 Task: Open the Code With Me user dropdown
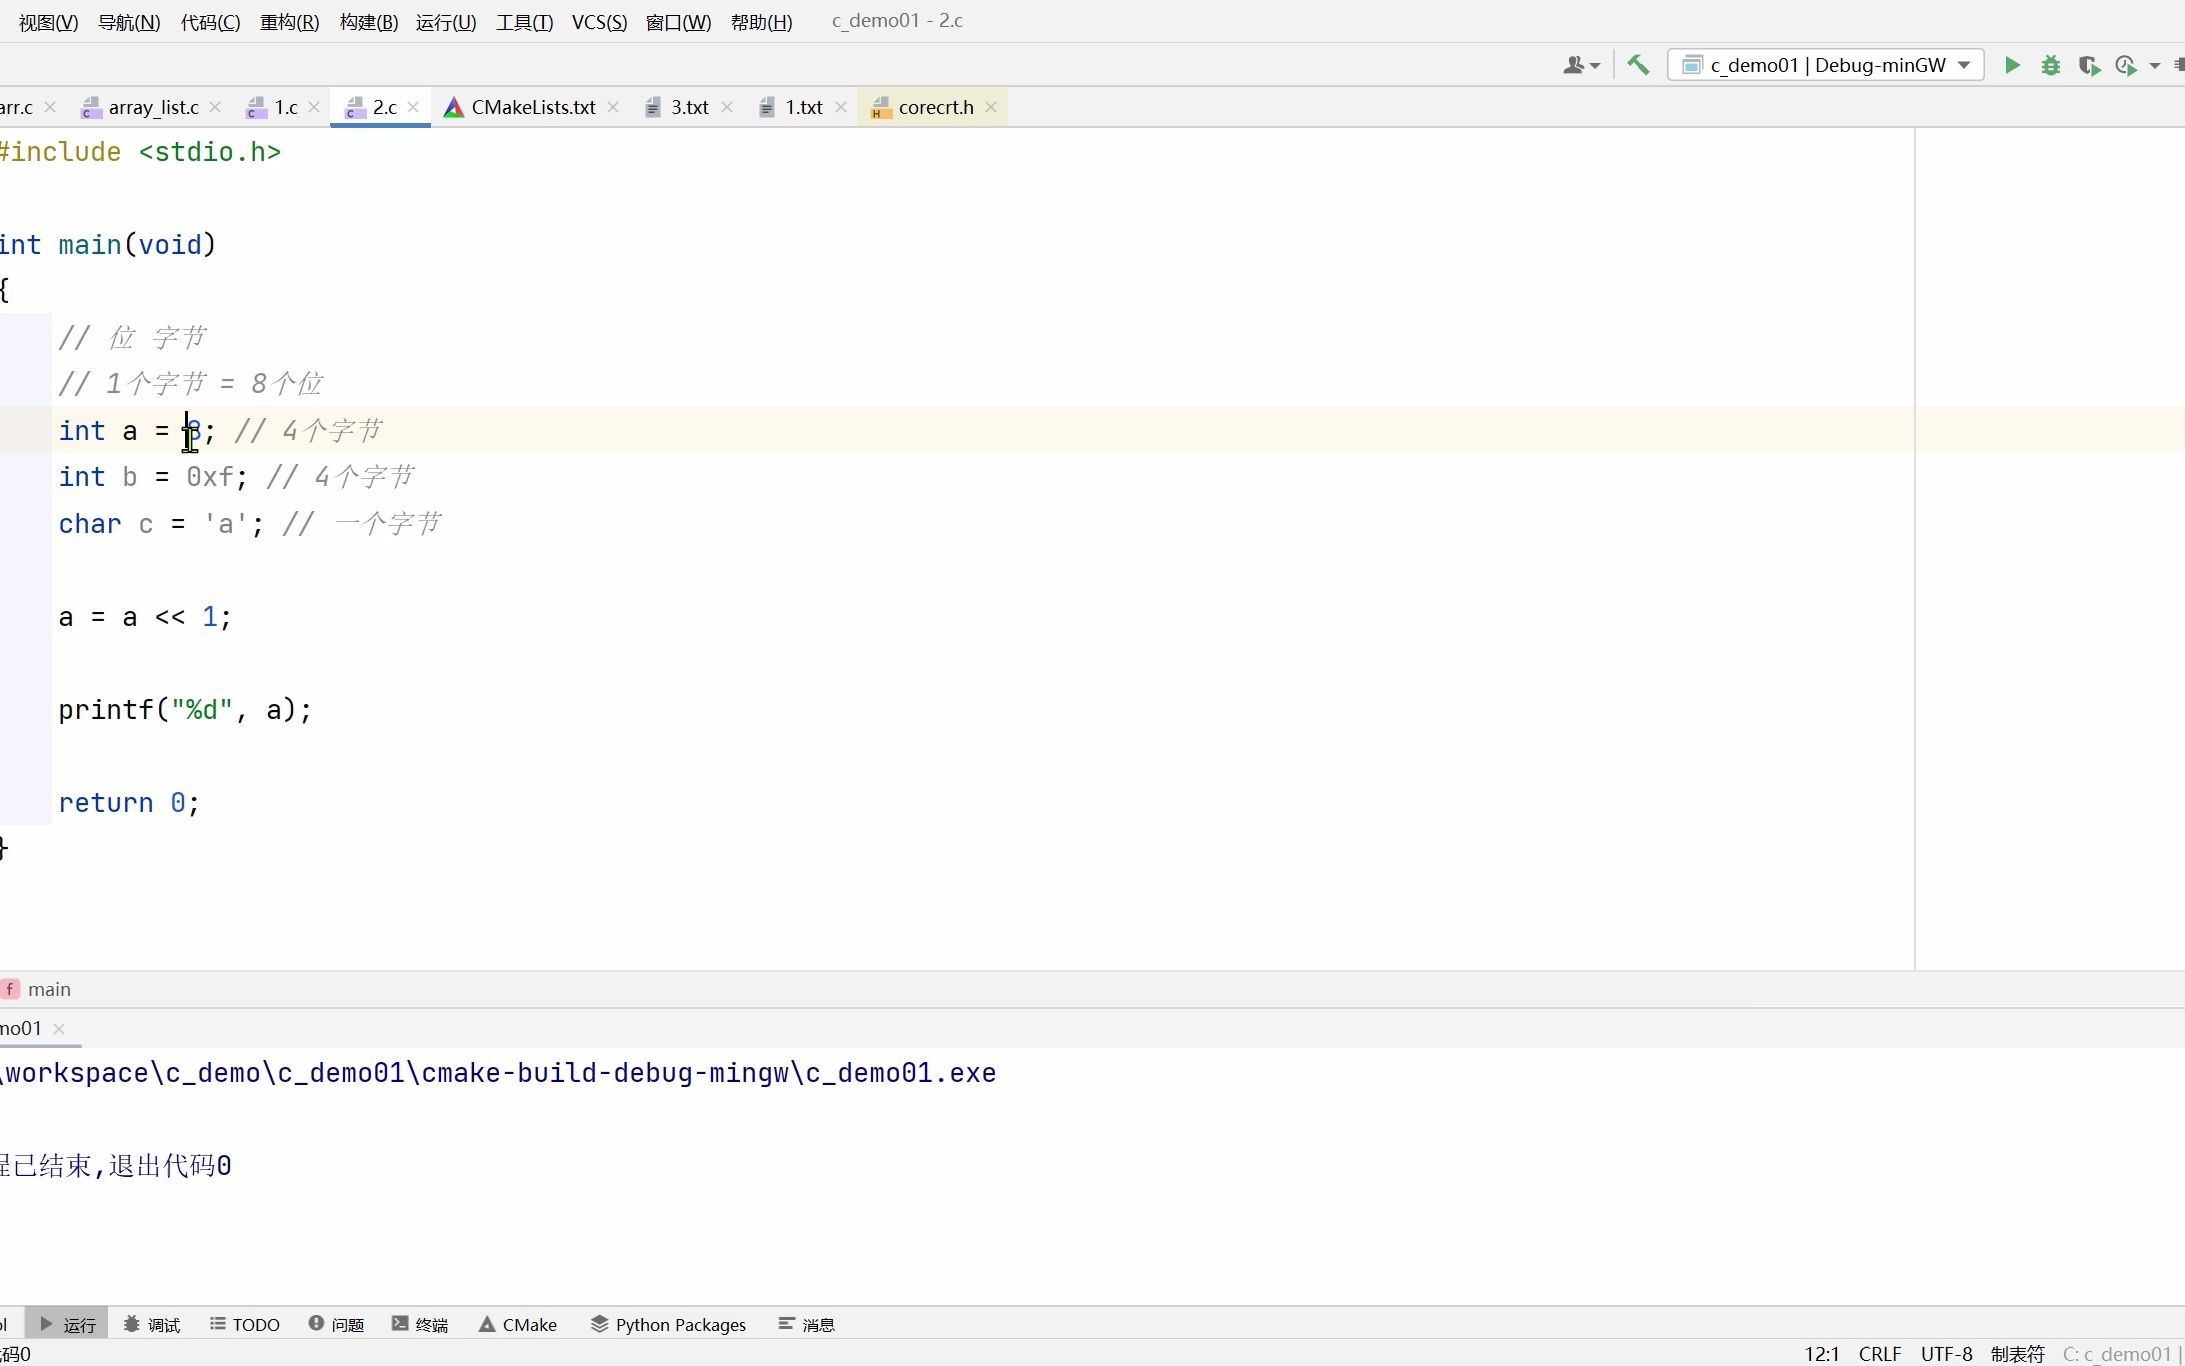point(1582,65)
